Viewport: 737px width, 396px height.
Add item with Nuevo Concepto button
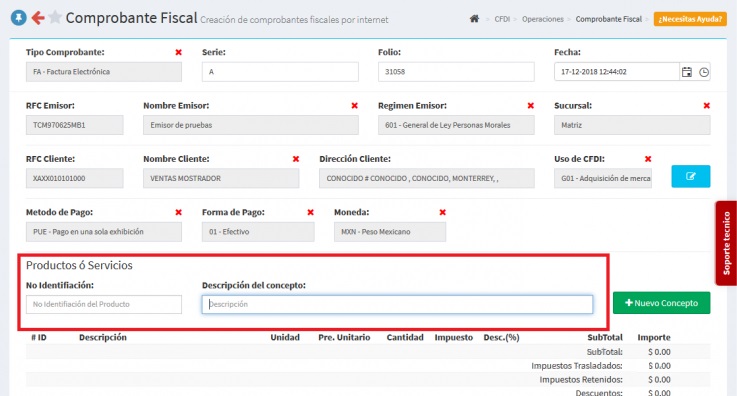coord(661,303)
